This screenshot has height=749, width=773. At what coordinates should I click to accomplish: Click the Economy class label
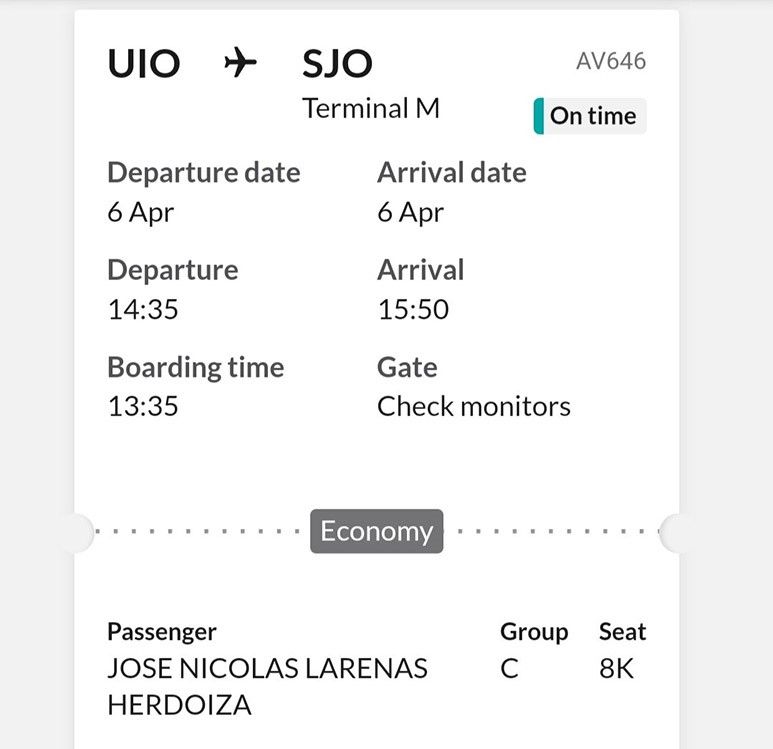pyautogui.click(x=376, y=532)
